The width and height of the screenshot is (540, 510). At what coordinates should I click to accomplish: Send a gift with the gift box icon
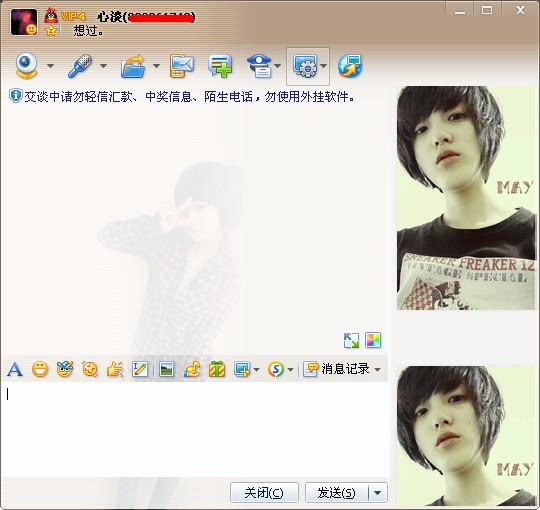click(217, 369)
